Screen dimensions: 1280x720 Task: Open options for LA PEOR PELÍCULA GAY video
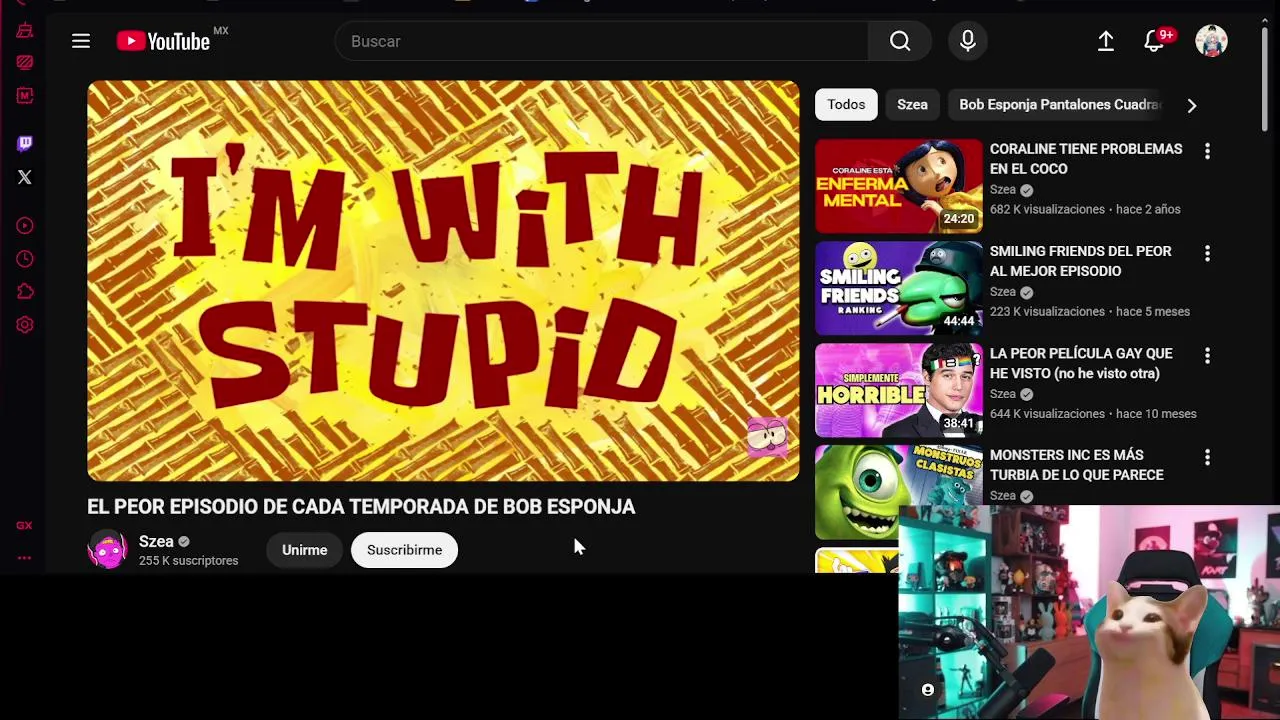[x=1207, y=355]
